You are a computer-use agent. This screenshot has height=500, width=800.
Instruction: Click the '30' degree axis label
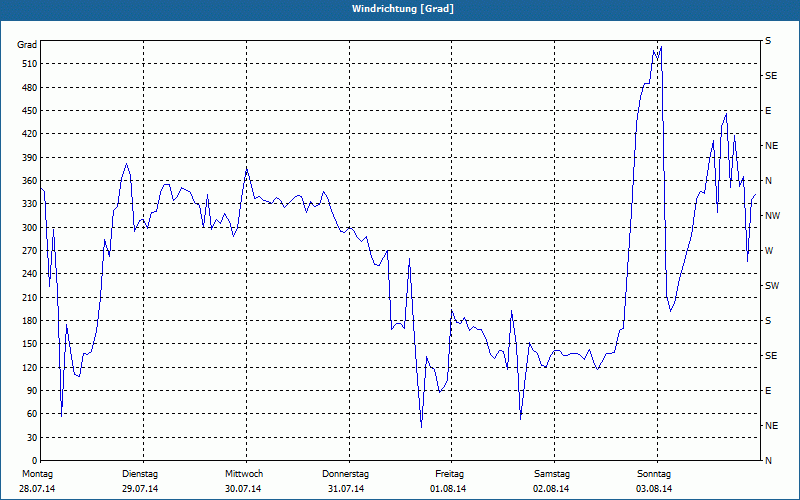32,437
